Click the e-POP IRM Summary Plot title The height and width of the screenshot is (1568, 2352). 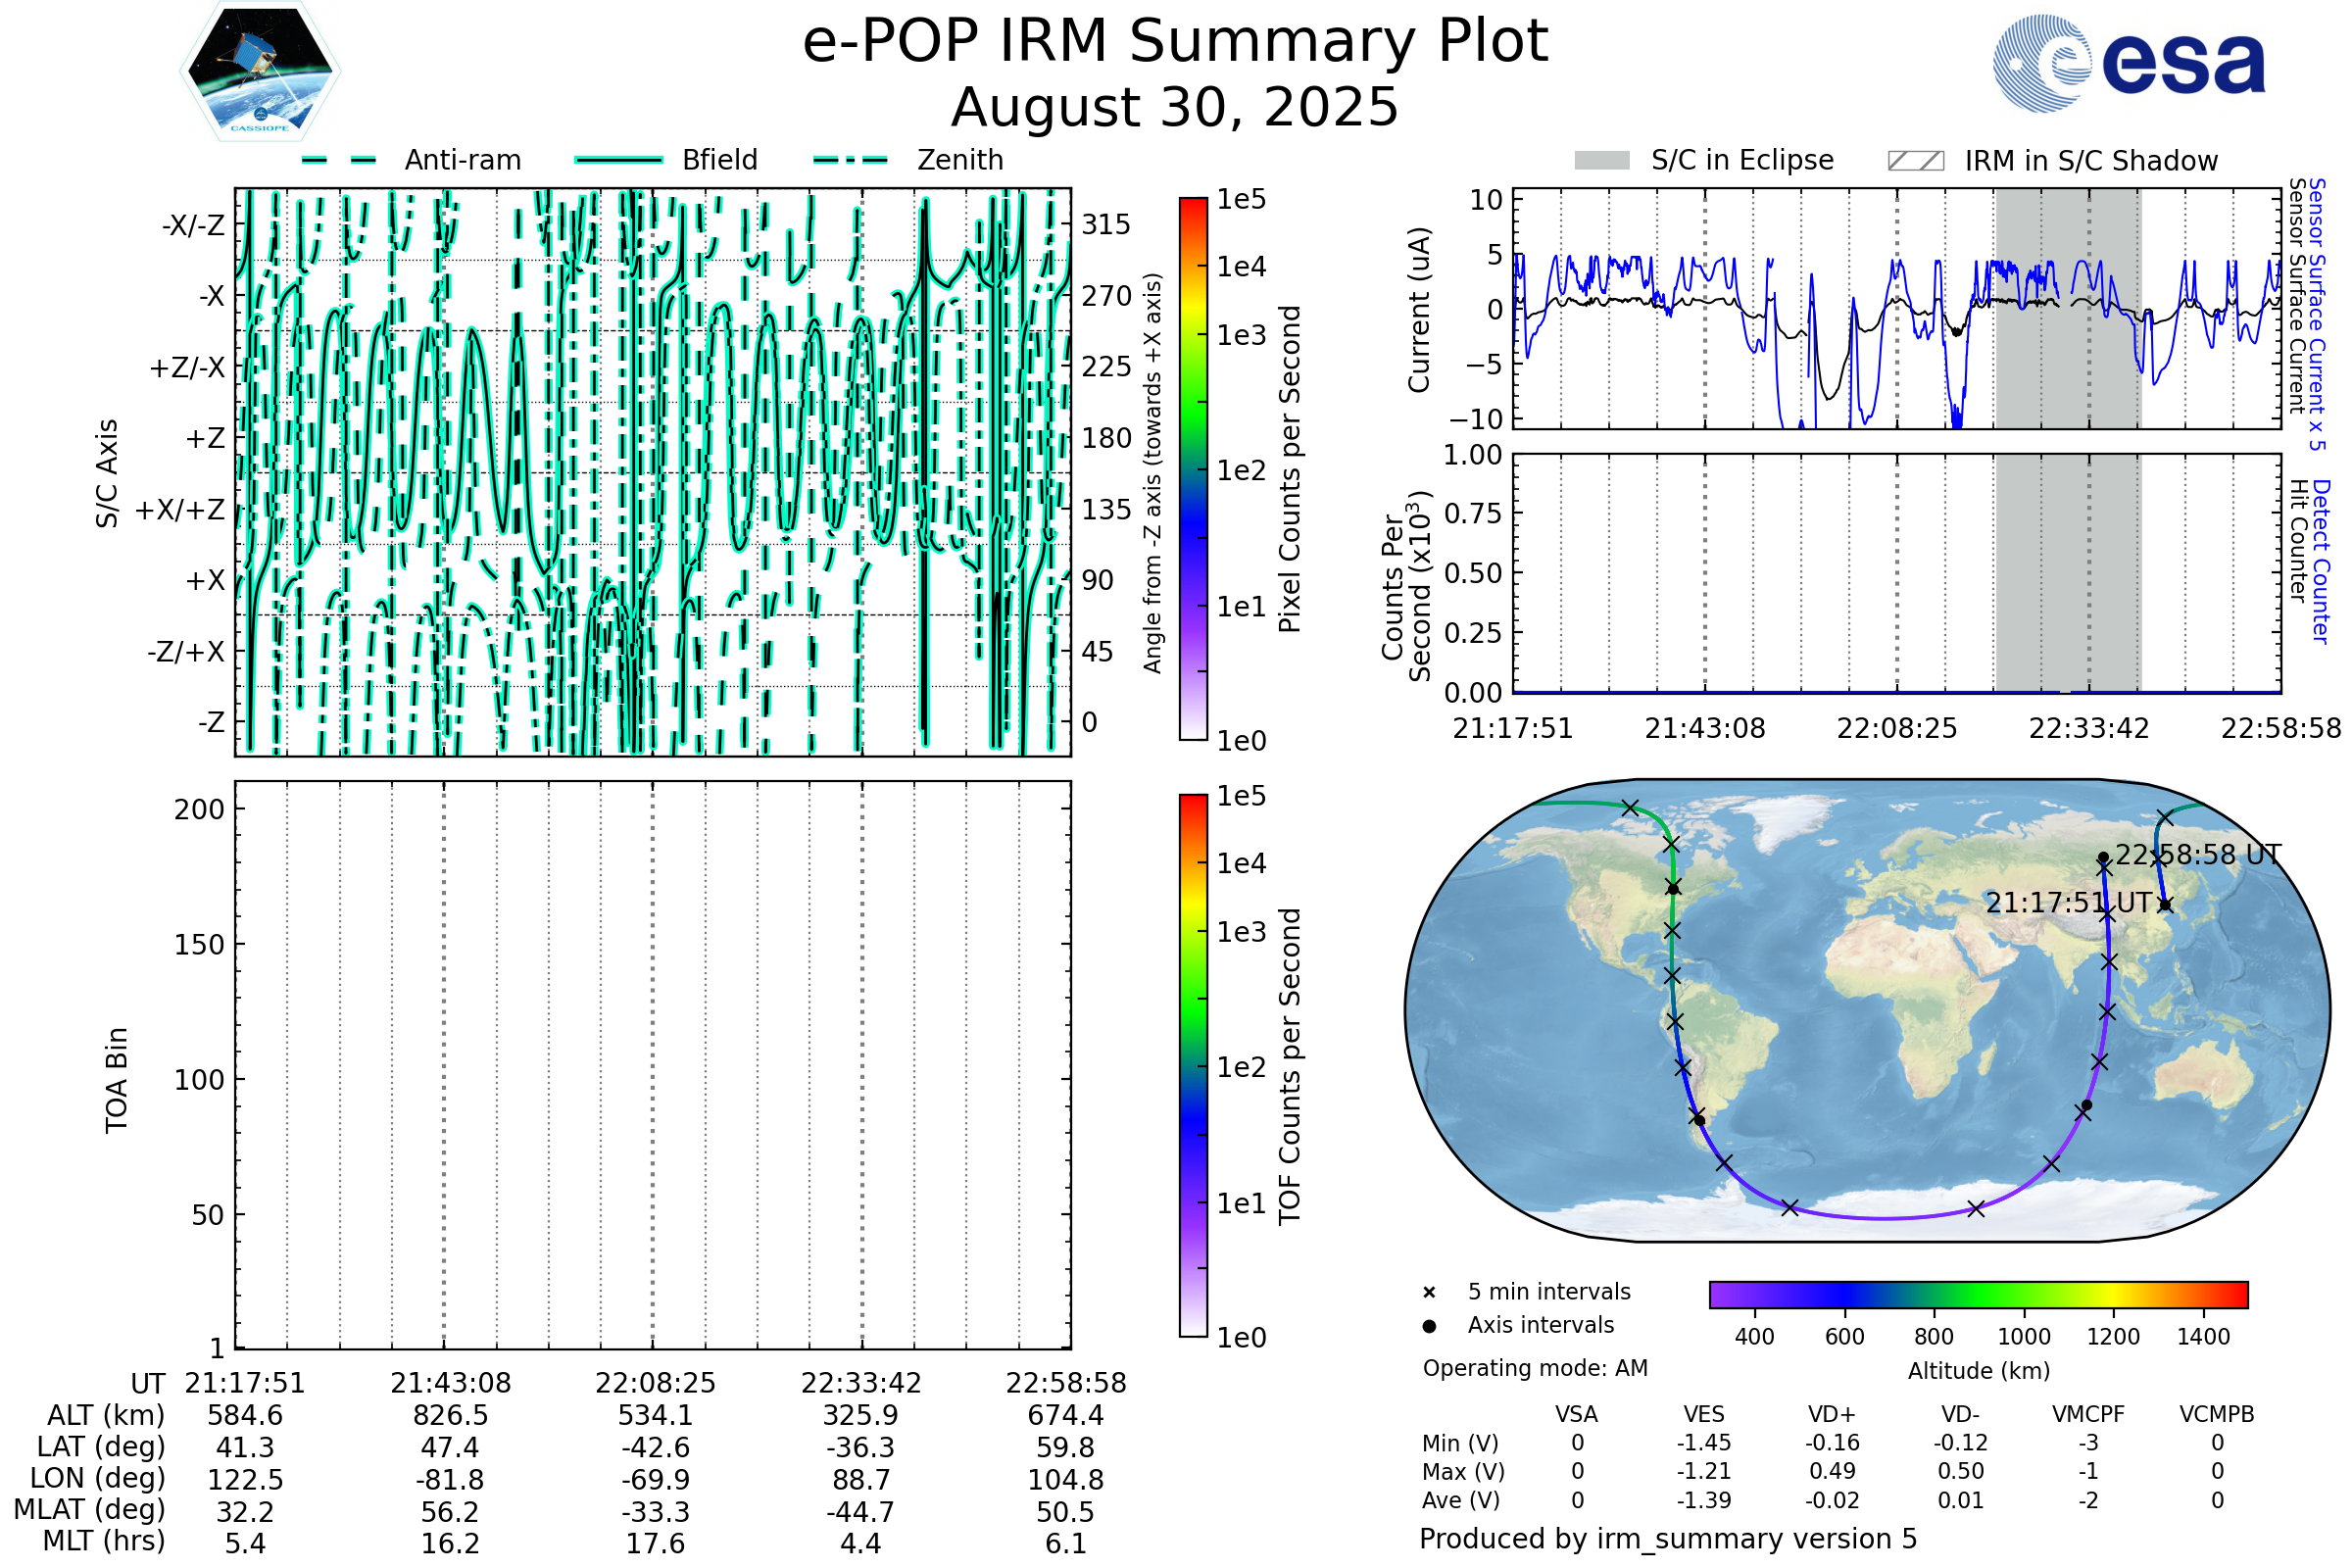pos(1175,42)
